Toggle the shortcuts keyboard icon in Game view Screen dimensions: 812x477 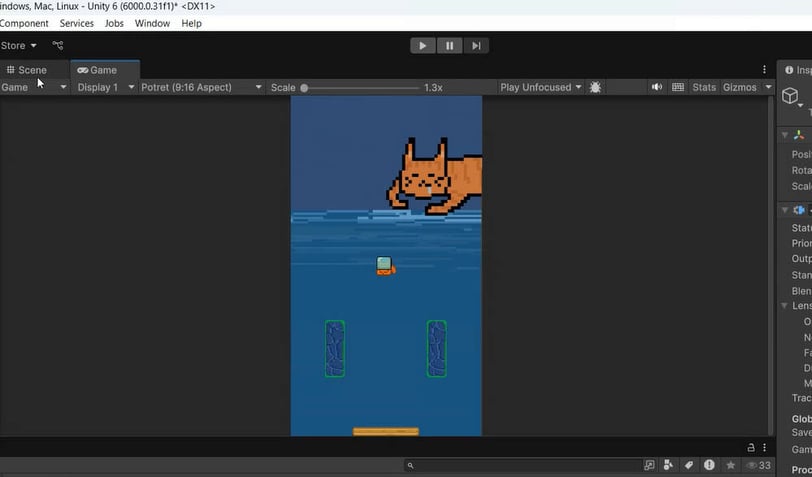(678, 87)
